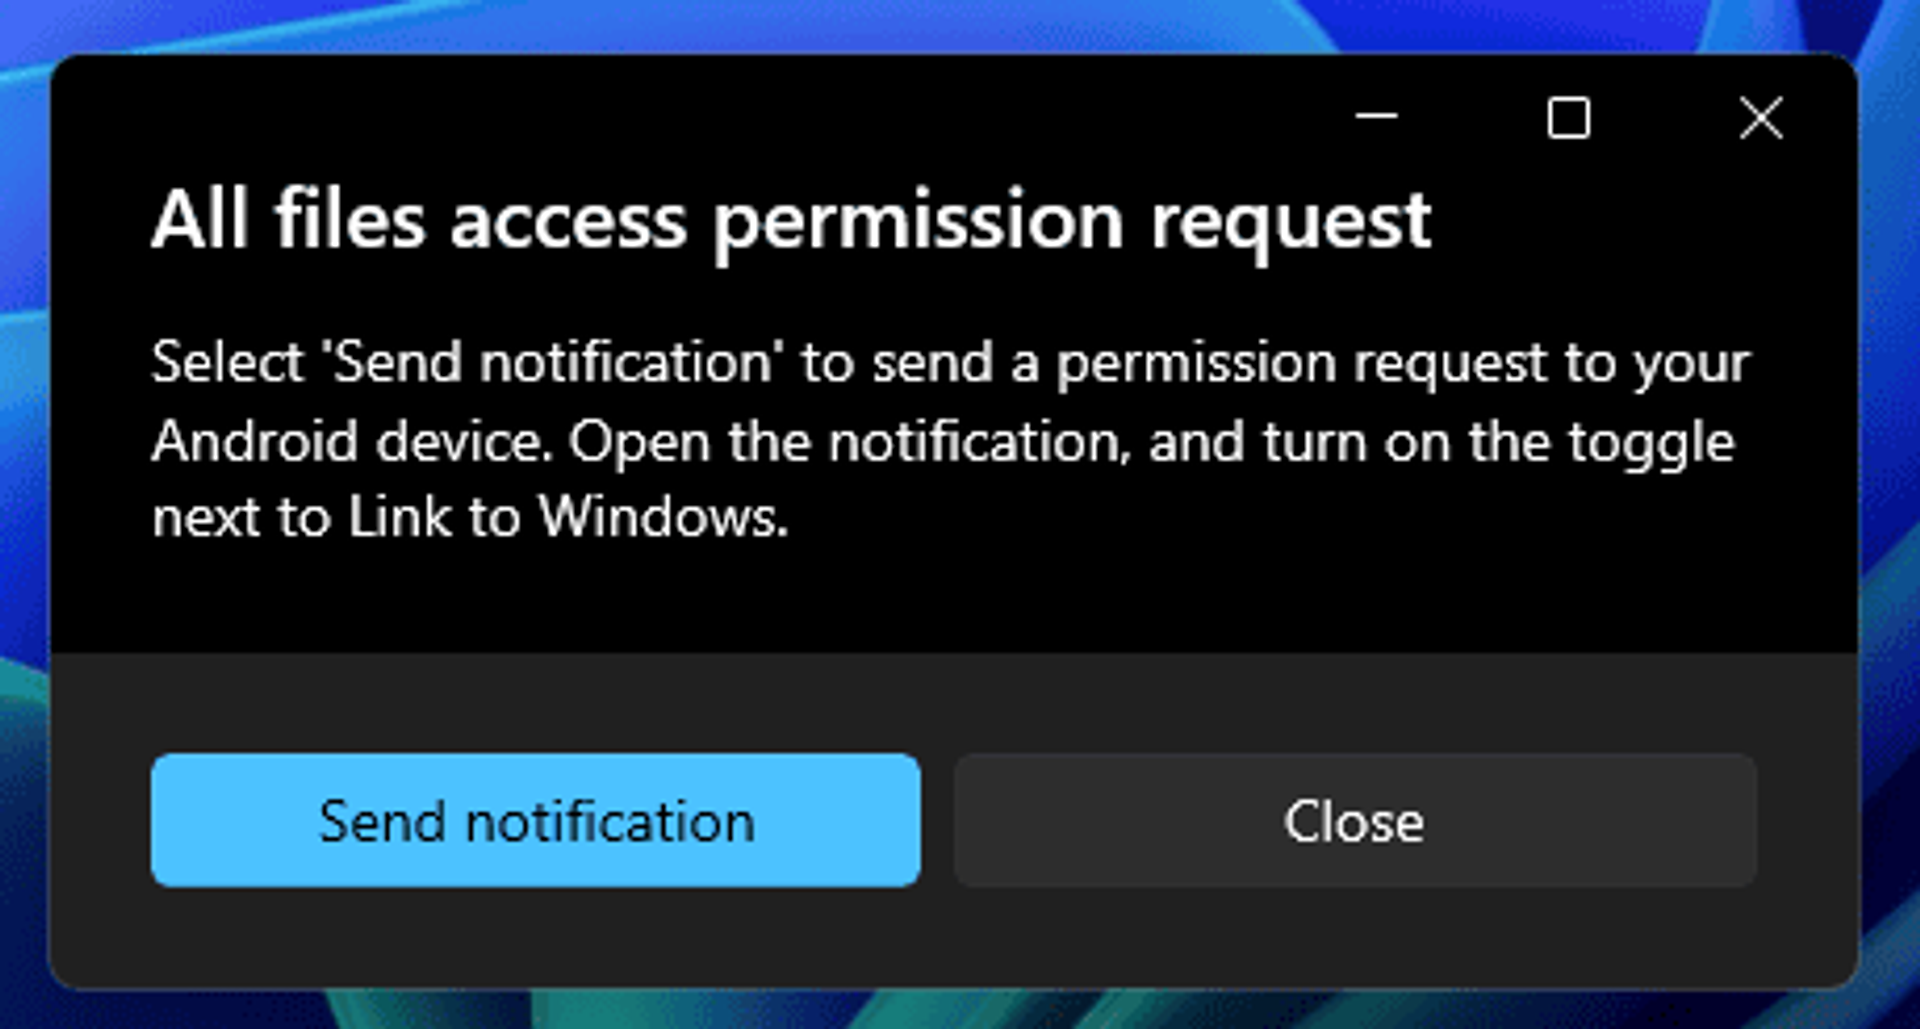Image resolution: width=1920 pixels, height=1029 pixels.
Task: Click 'Open the notification' in the body text
Action: [x=845, y=443]
